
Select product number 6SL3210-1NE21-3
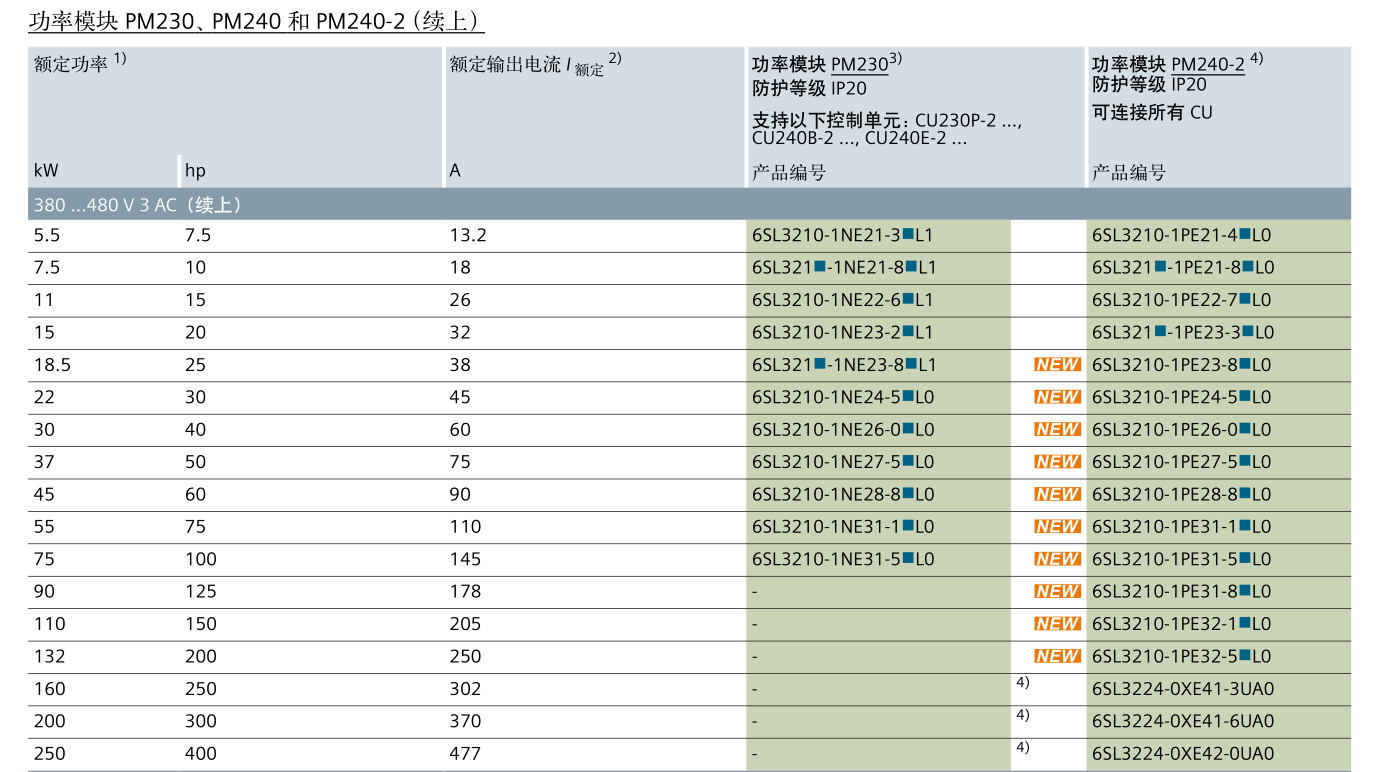tap(842, 236)
